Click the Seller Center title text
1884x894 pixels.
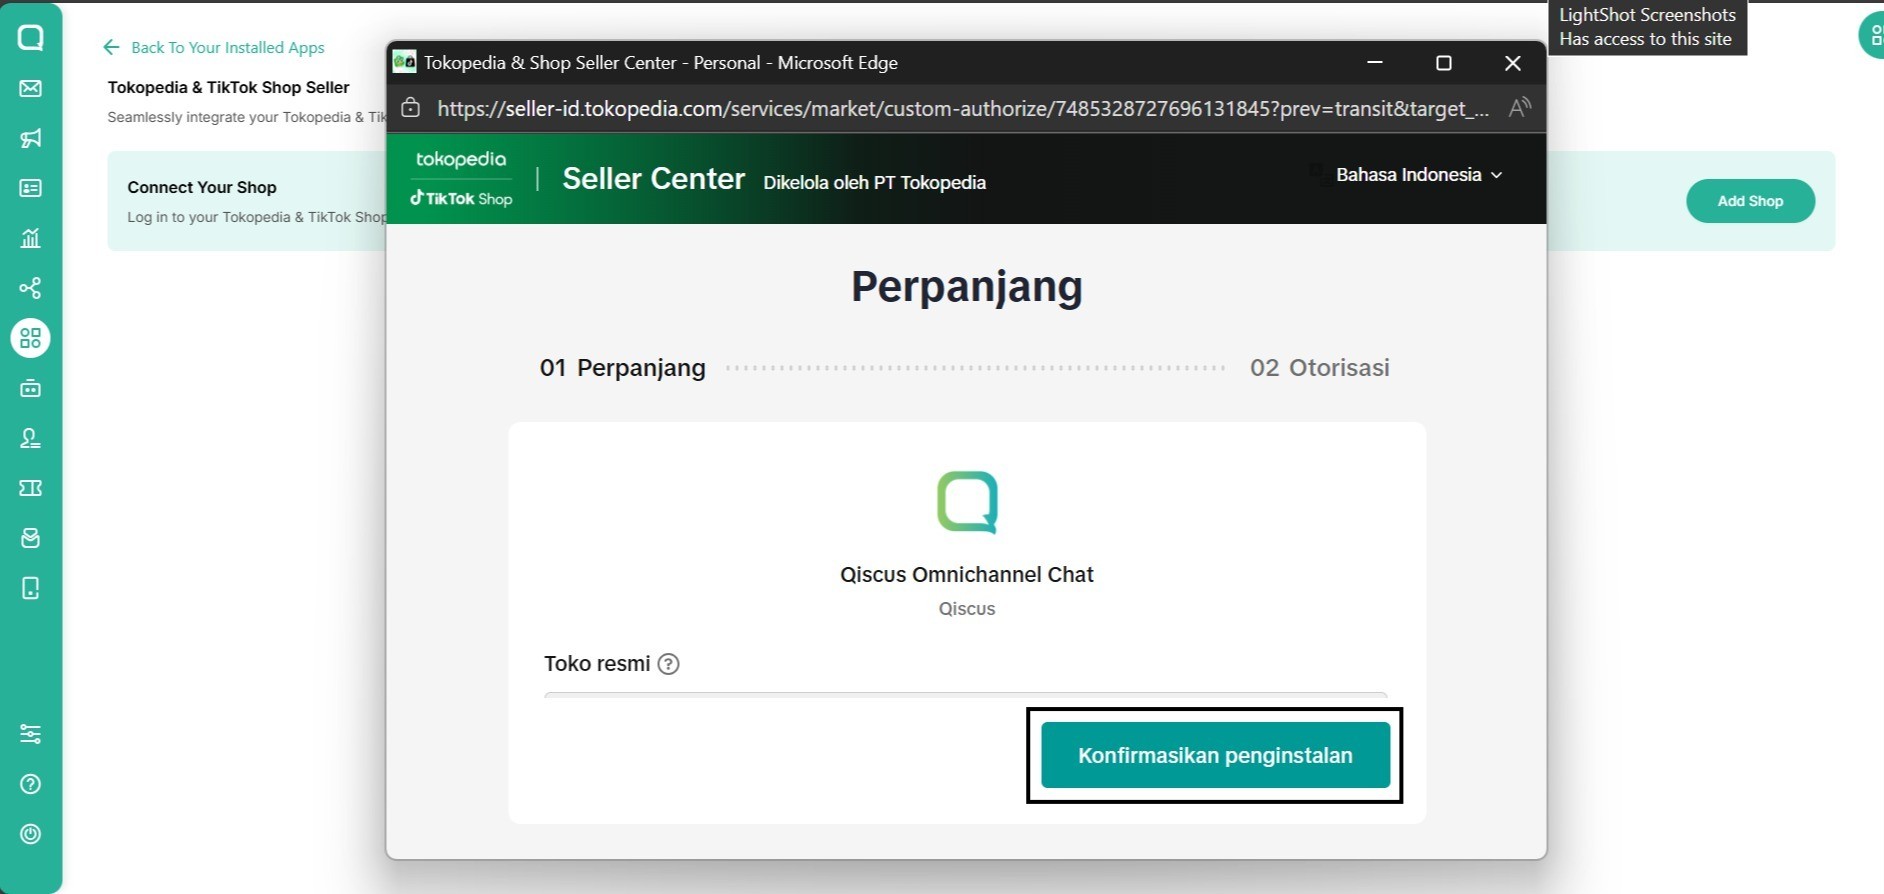pos(654,179)
